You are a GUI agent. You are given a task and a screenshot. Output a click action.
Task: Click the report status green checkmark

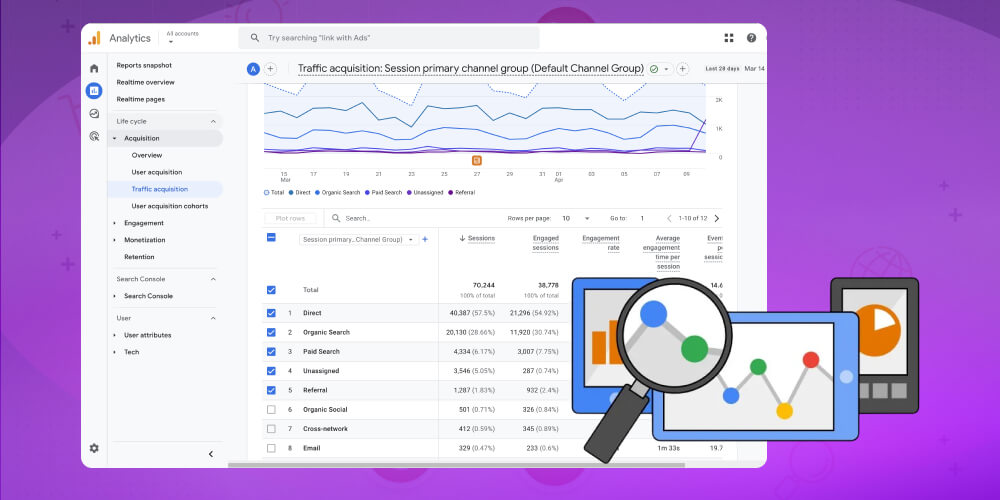654,69
